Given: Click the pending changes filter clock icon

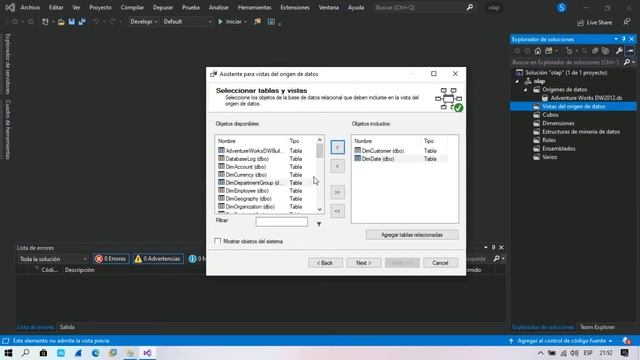Looking at the screenshot, I should coord(569,51).
